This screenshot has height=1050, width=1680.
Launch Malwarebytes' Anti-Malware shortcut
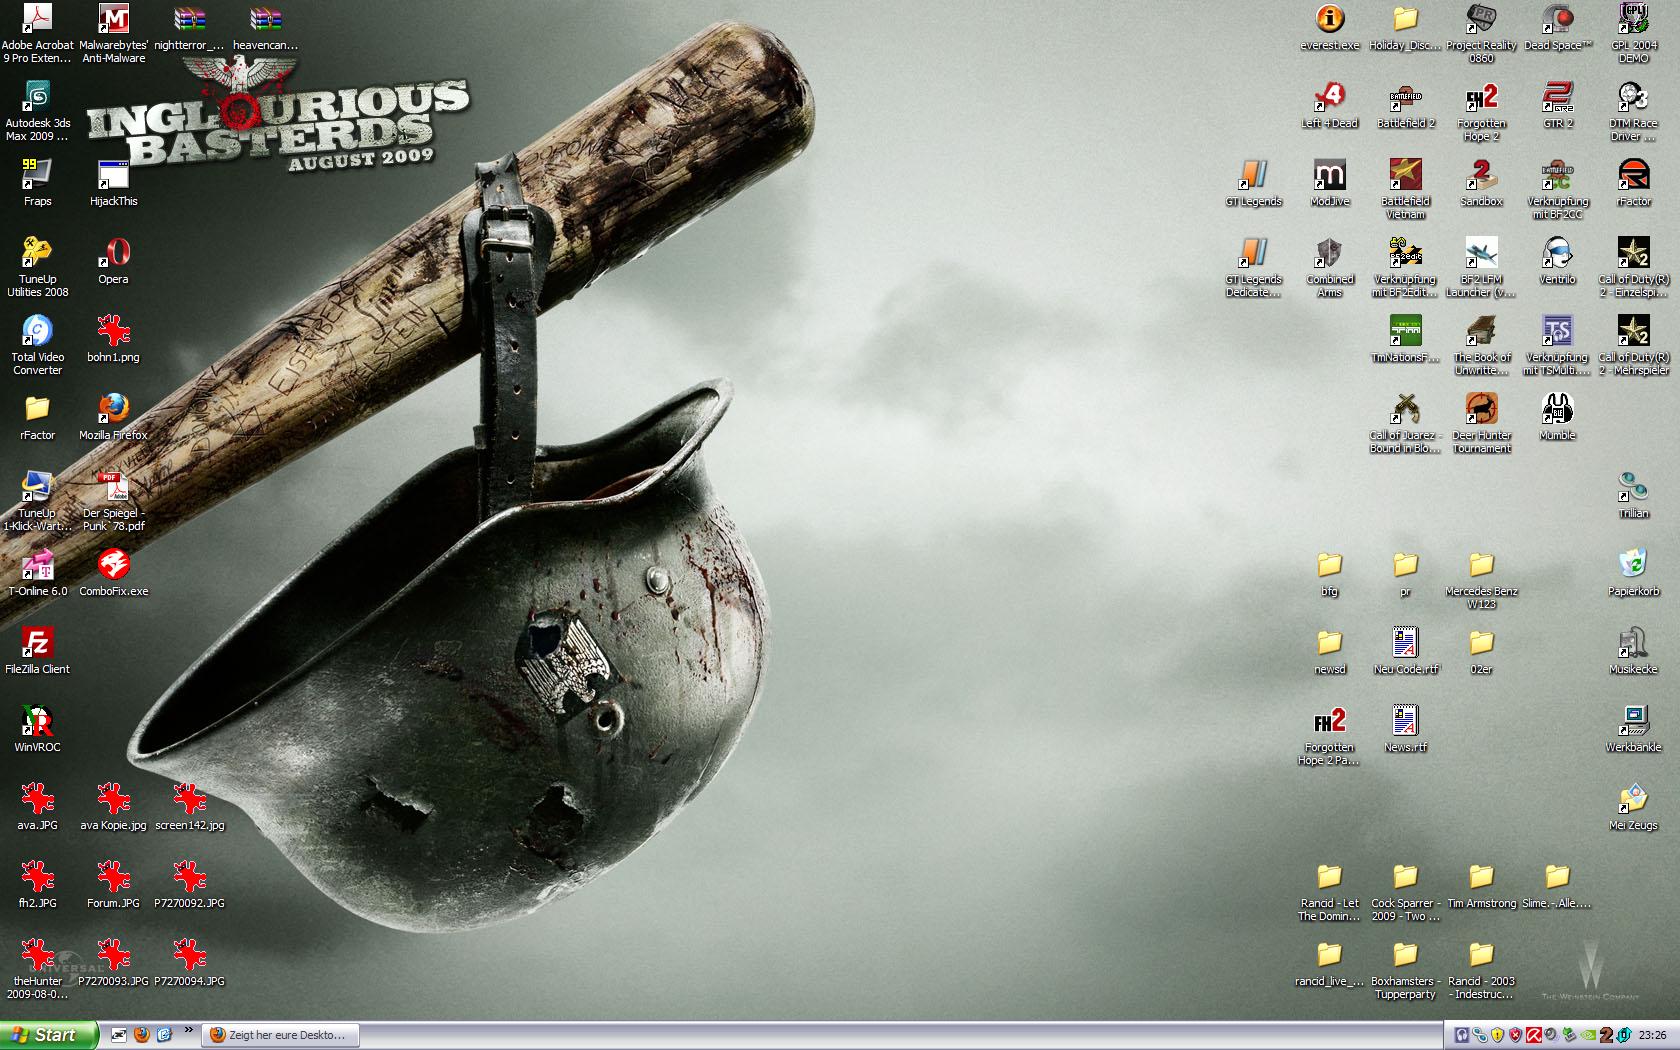coord(113,33)
